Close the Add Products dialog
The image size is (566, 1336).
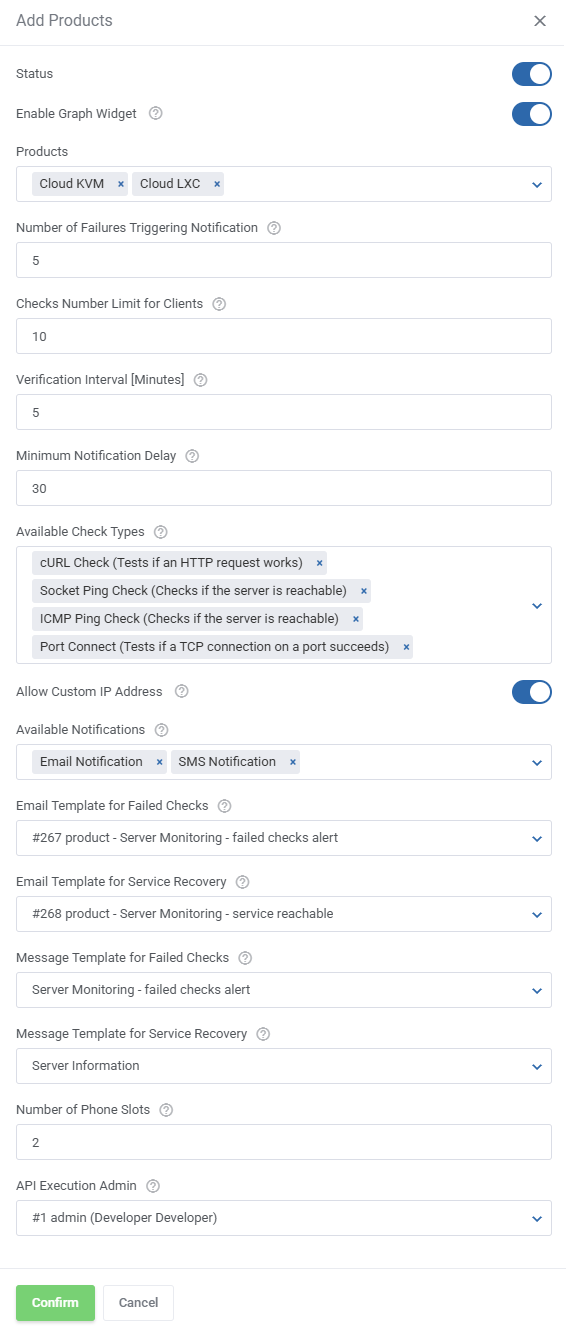[x=540, y=21]
